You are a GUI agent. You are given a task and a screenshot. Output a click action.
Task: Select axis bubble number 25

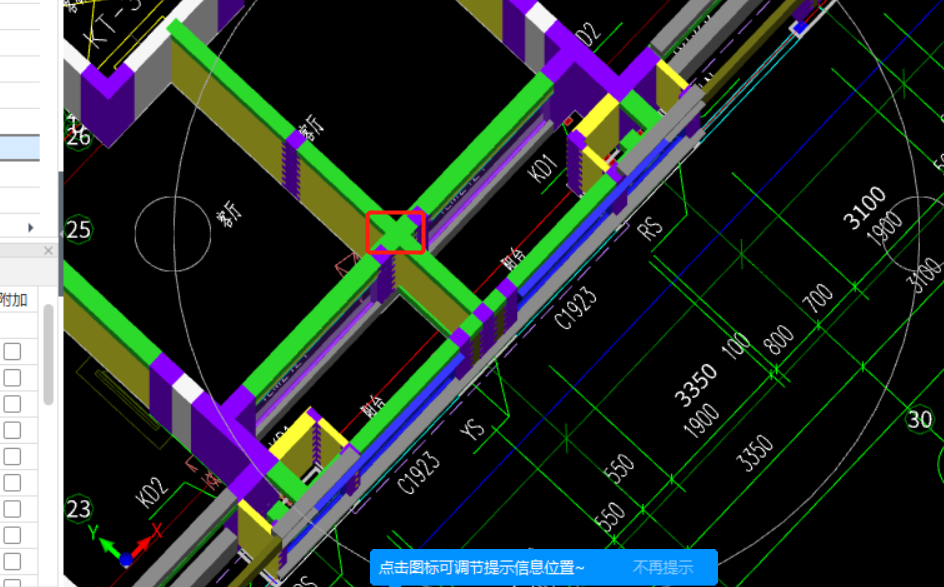click(78, 229)
